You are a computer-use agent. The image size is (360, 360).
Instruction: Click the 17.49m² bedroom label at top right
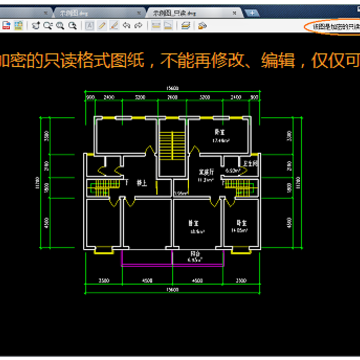click(x=221, y=141)
